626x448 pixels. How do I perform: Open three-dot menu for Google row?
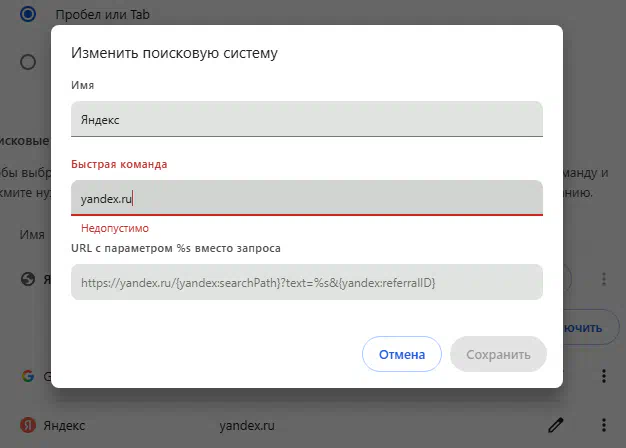point(604,376)
